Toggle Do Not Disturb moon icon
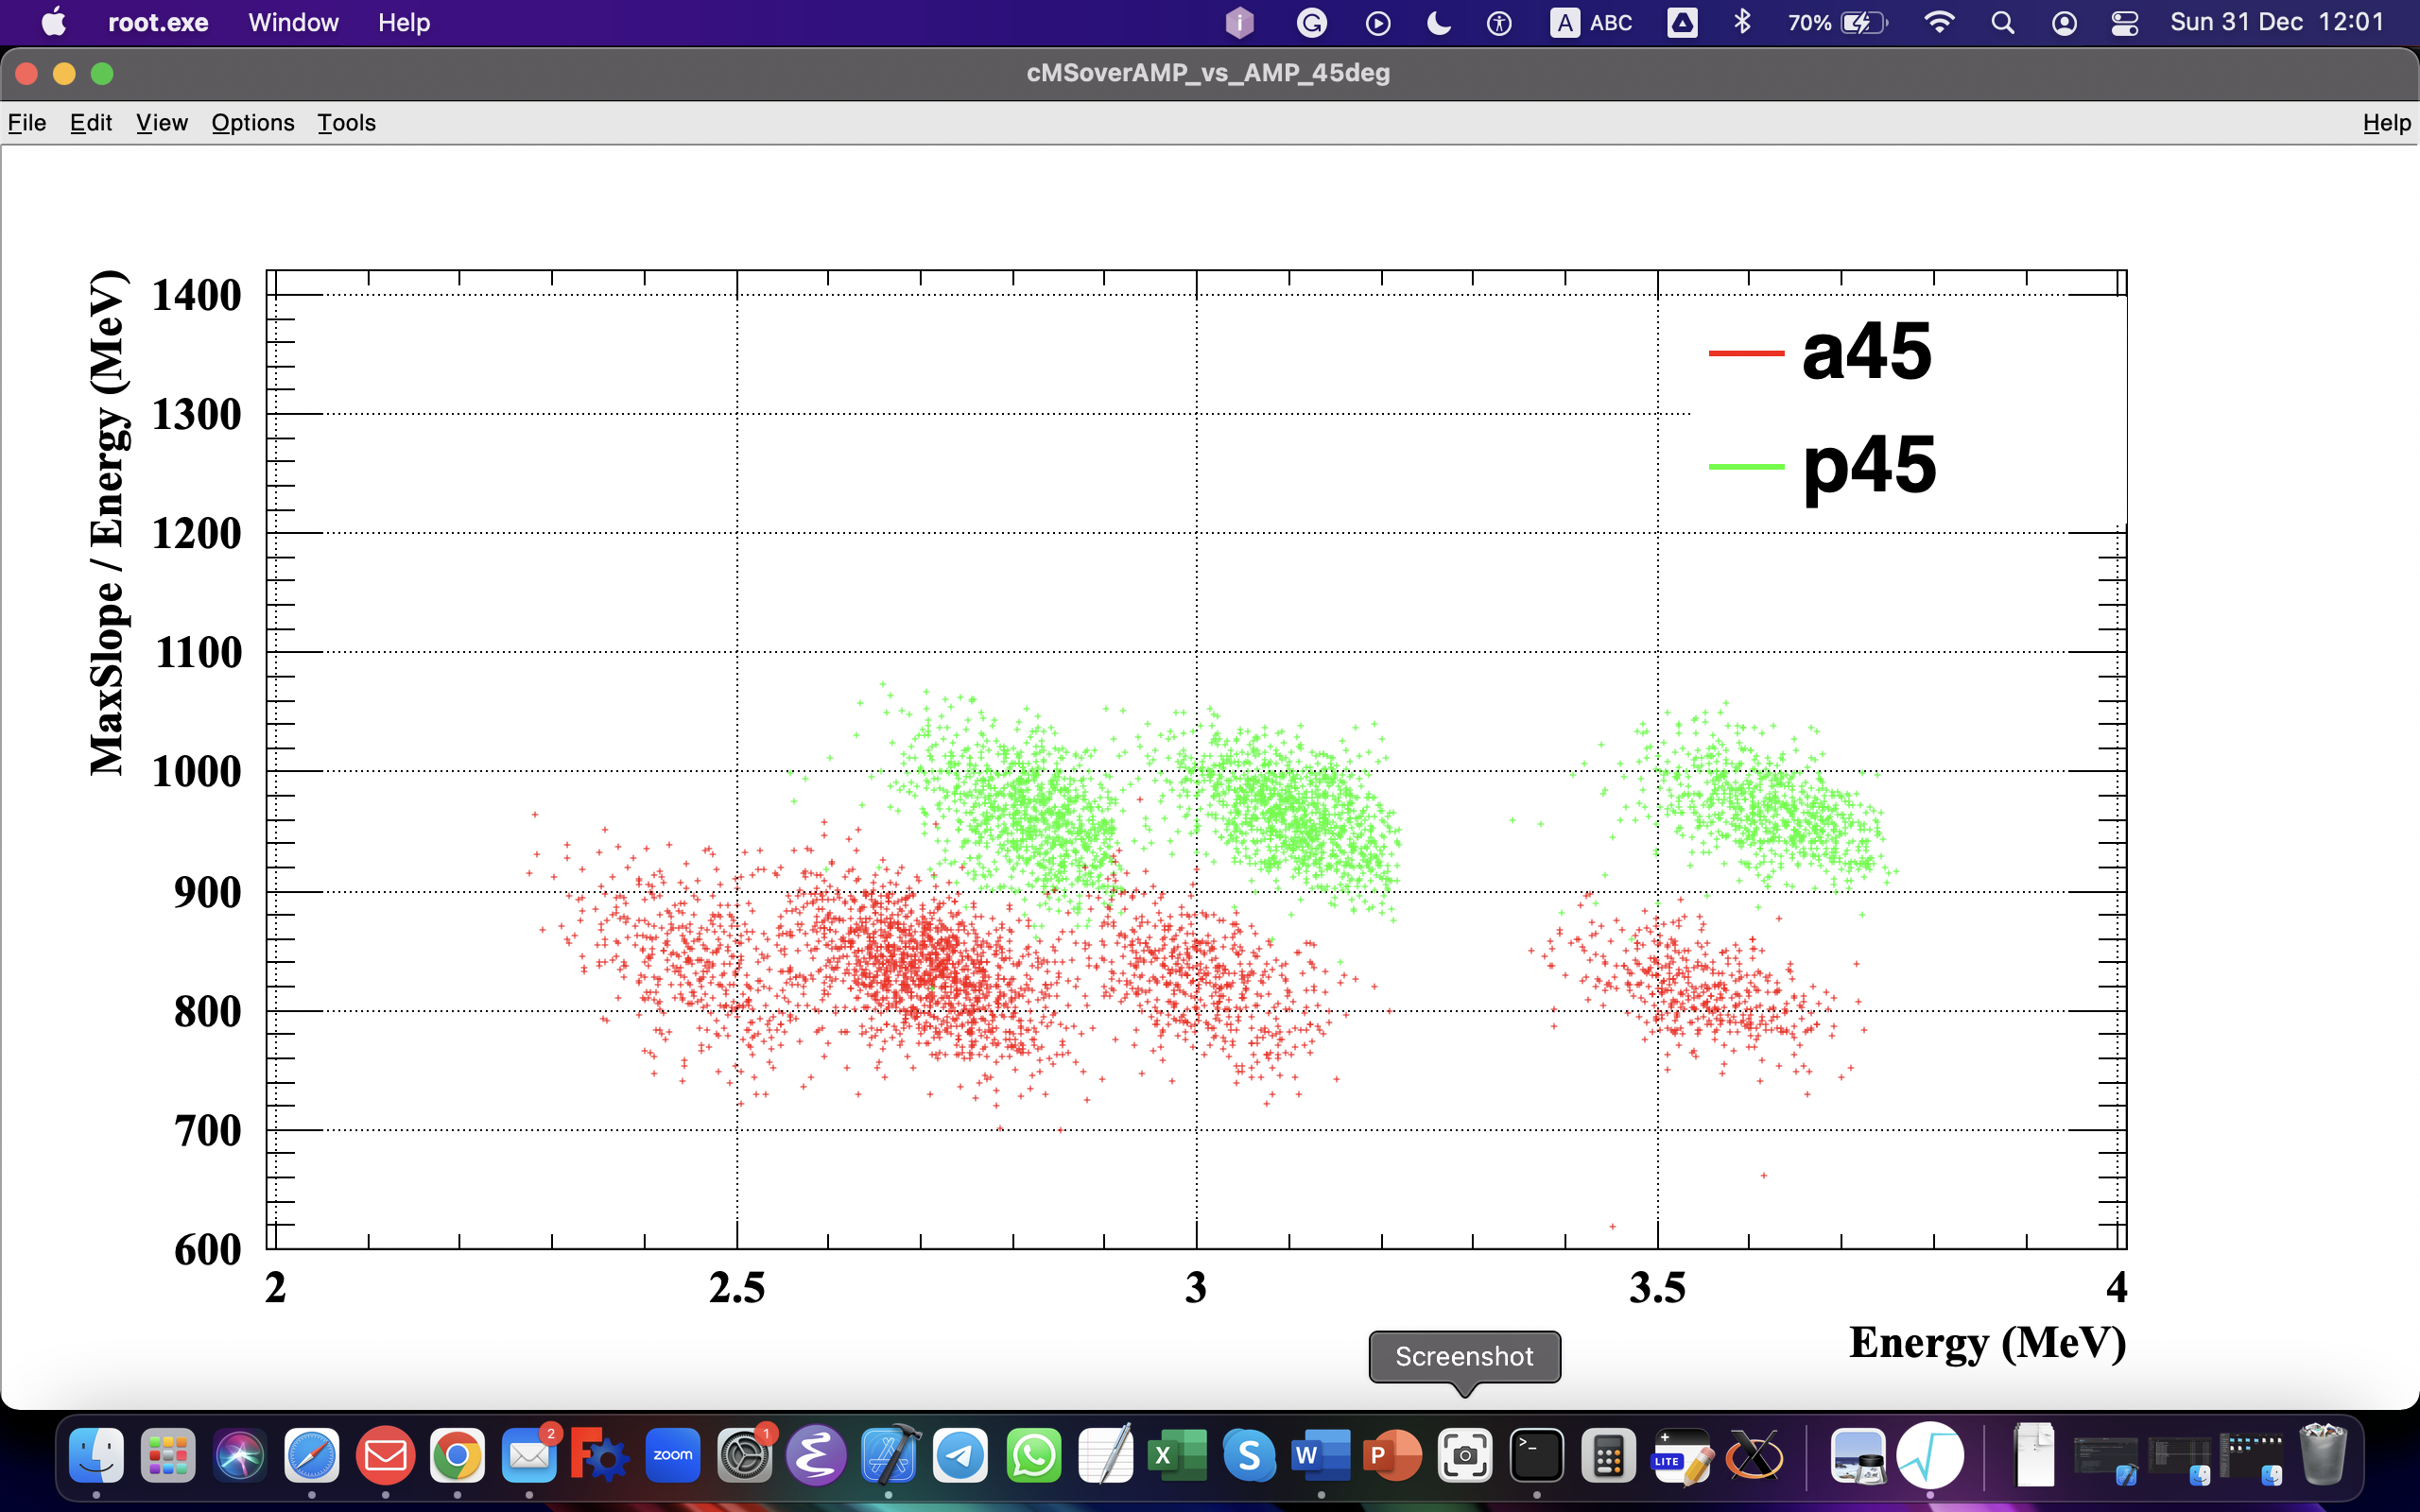Screen dimensions: 2420x1512 [x=1438, y=22]
